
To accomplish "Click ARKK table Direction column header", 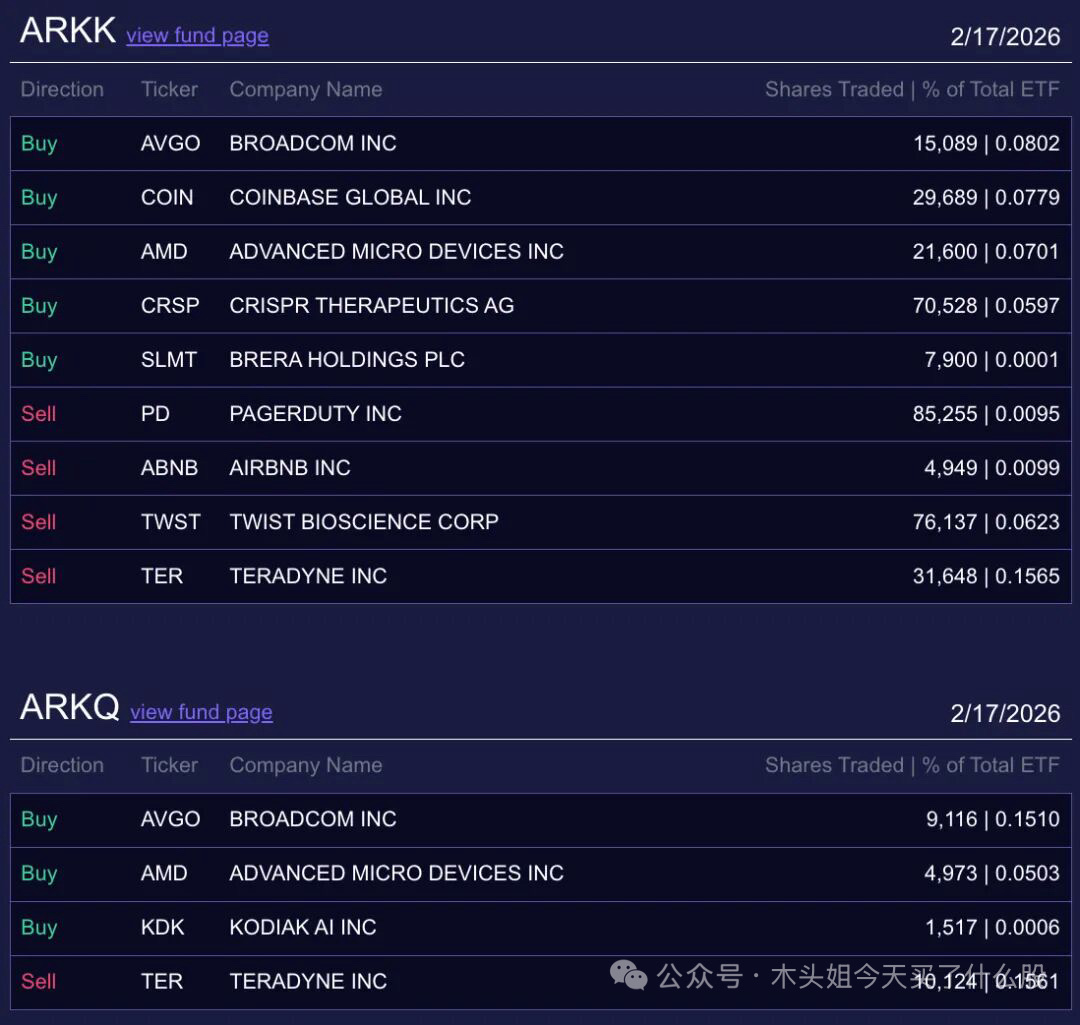I will point(62,89).
